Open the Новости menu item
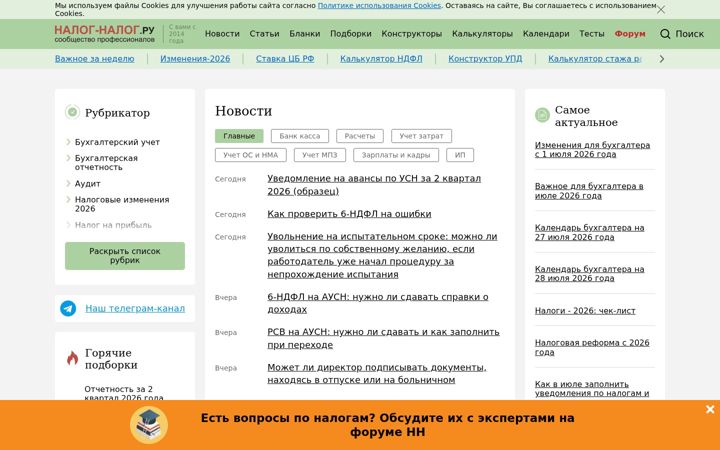The height and width of the screenshot is (450, 720). click(x=222, y=34)
